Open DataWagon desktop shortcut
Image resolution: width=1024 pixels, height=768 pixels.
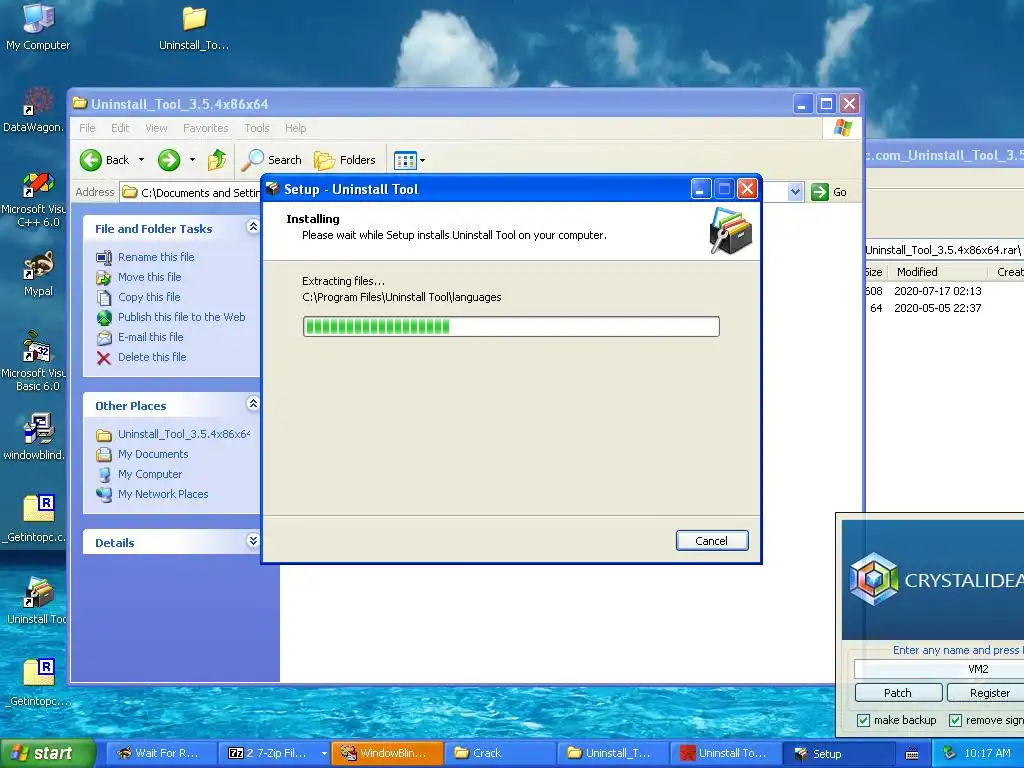[34, 110]
